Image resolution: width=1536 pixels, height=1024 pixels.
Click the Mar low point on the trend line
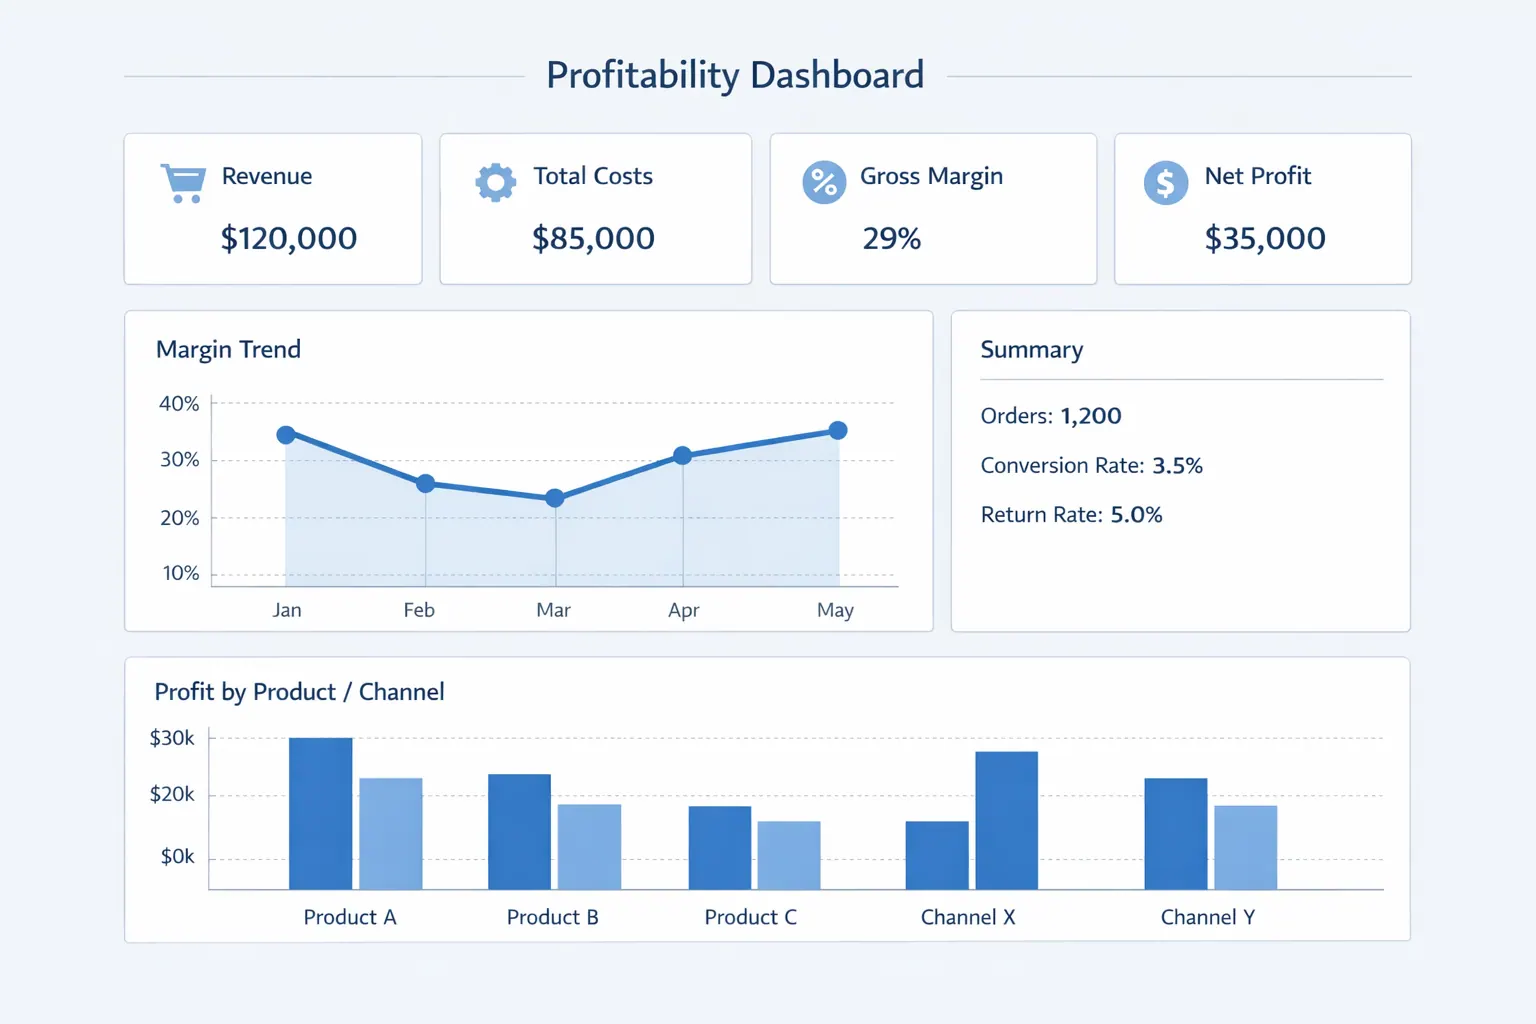(553, 497)
